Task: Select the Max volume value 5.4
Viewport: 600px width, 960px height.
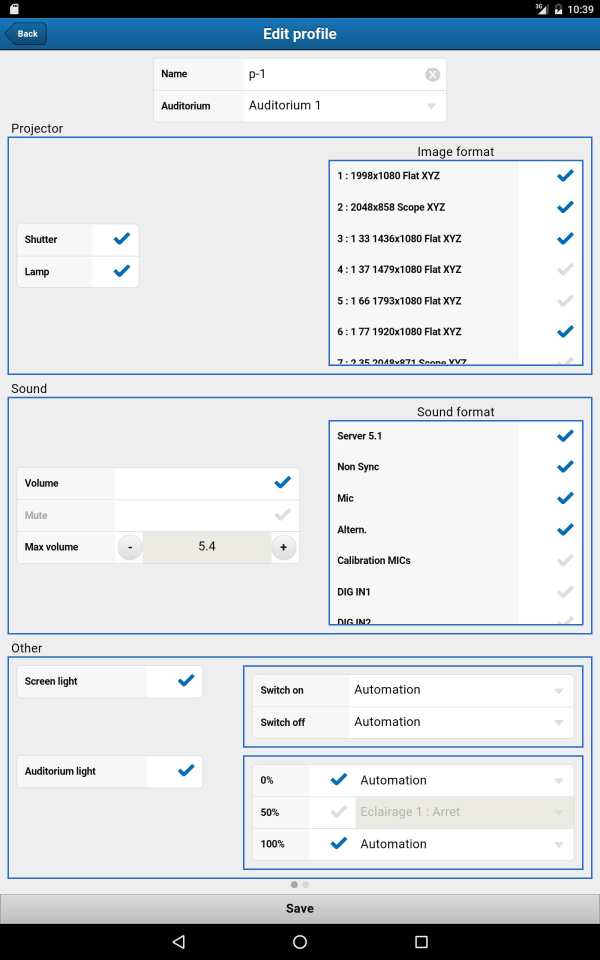Action: point(207,547)
